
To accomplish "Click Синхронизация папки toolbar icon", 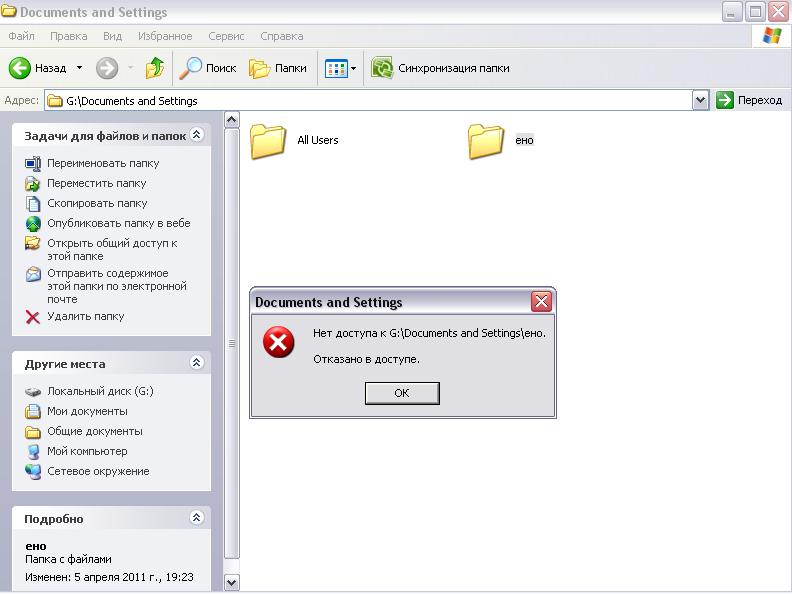I will (382, 68).
